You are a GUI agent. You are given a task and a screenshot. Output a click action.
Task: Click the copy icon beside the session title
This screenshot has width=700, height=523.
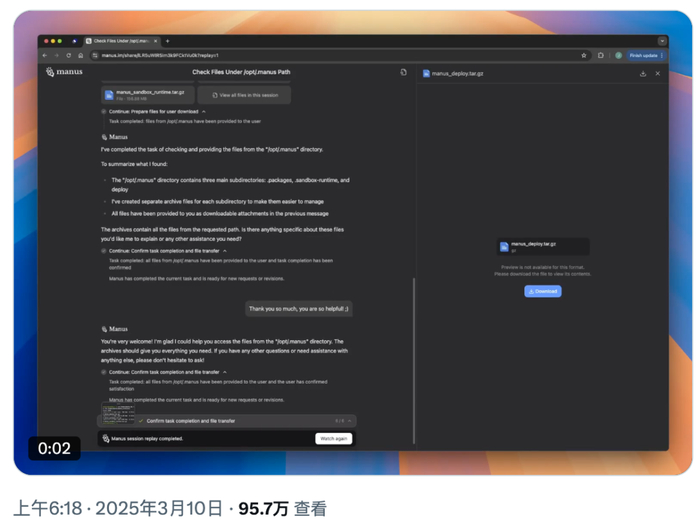pos(403,72)
